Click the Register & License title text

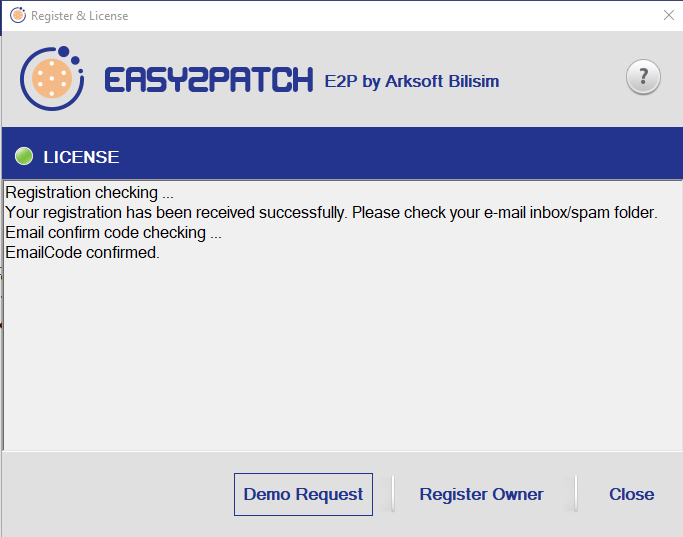pos(80,16)
